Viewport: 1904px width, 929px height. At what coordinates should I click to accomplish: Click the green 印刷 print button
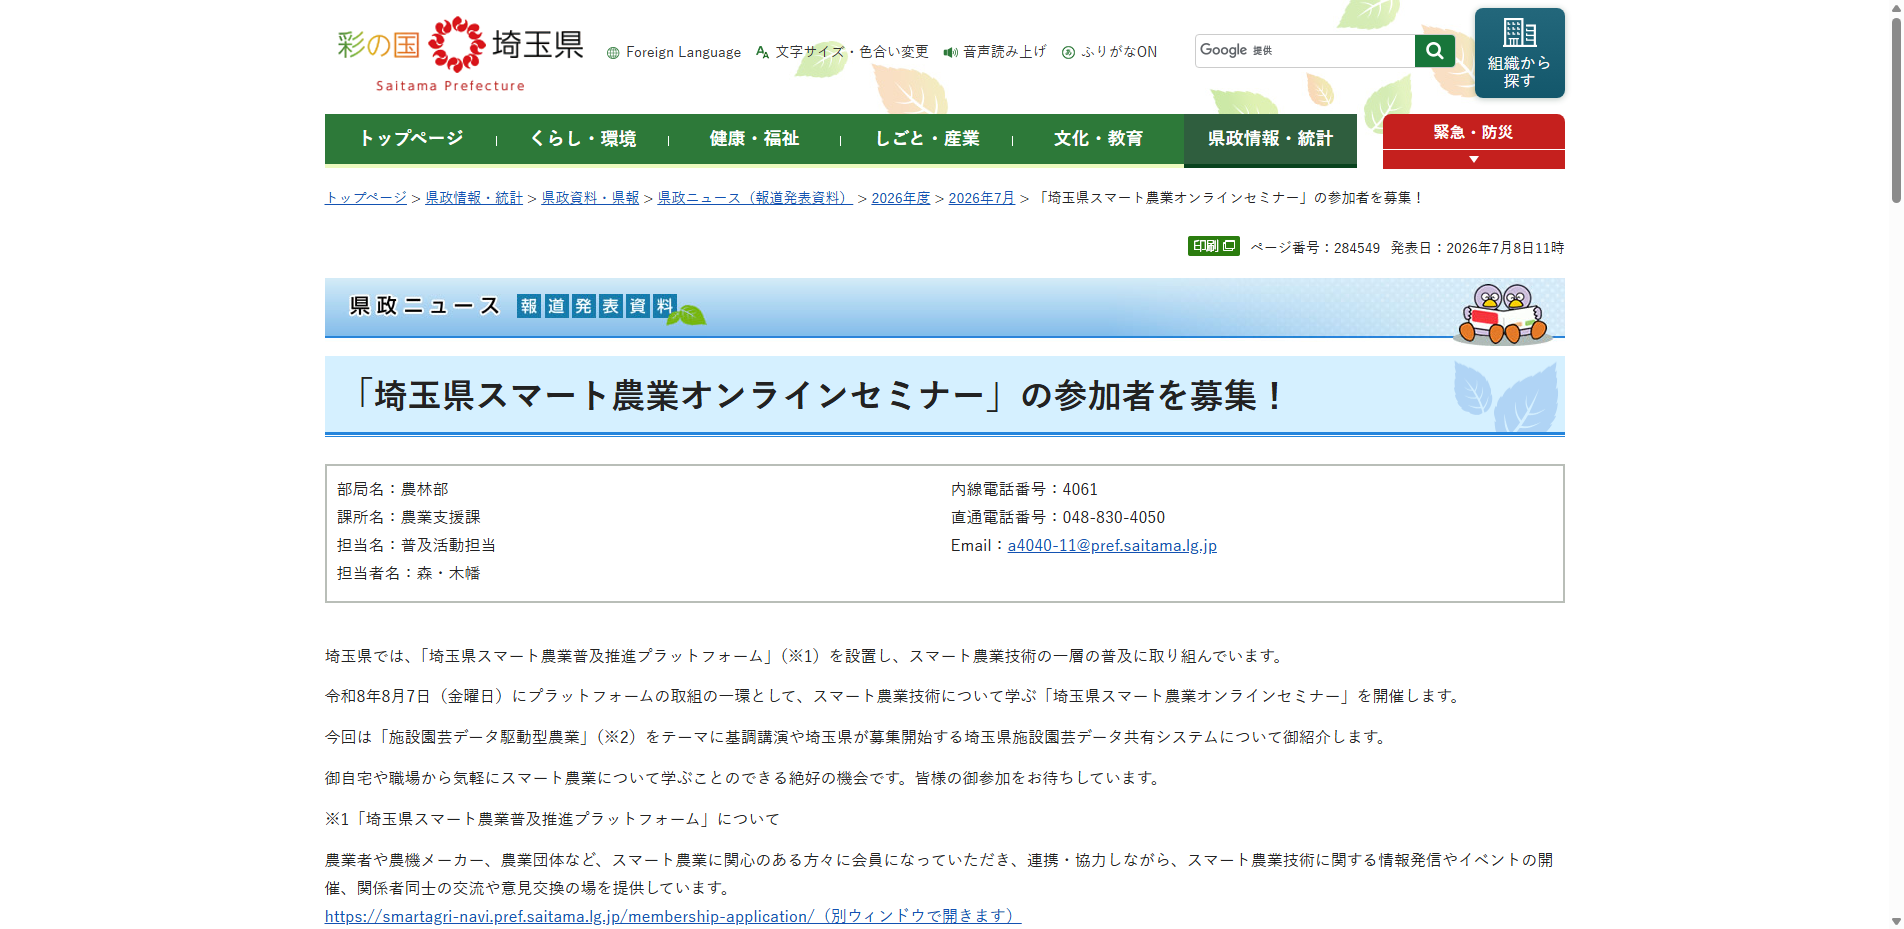click(1213, 246)
